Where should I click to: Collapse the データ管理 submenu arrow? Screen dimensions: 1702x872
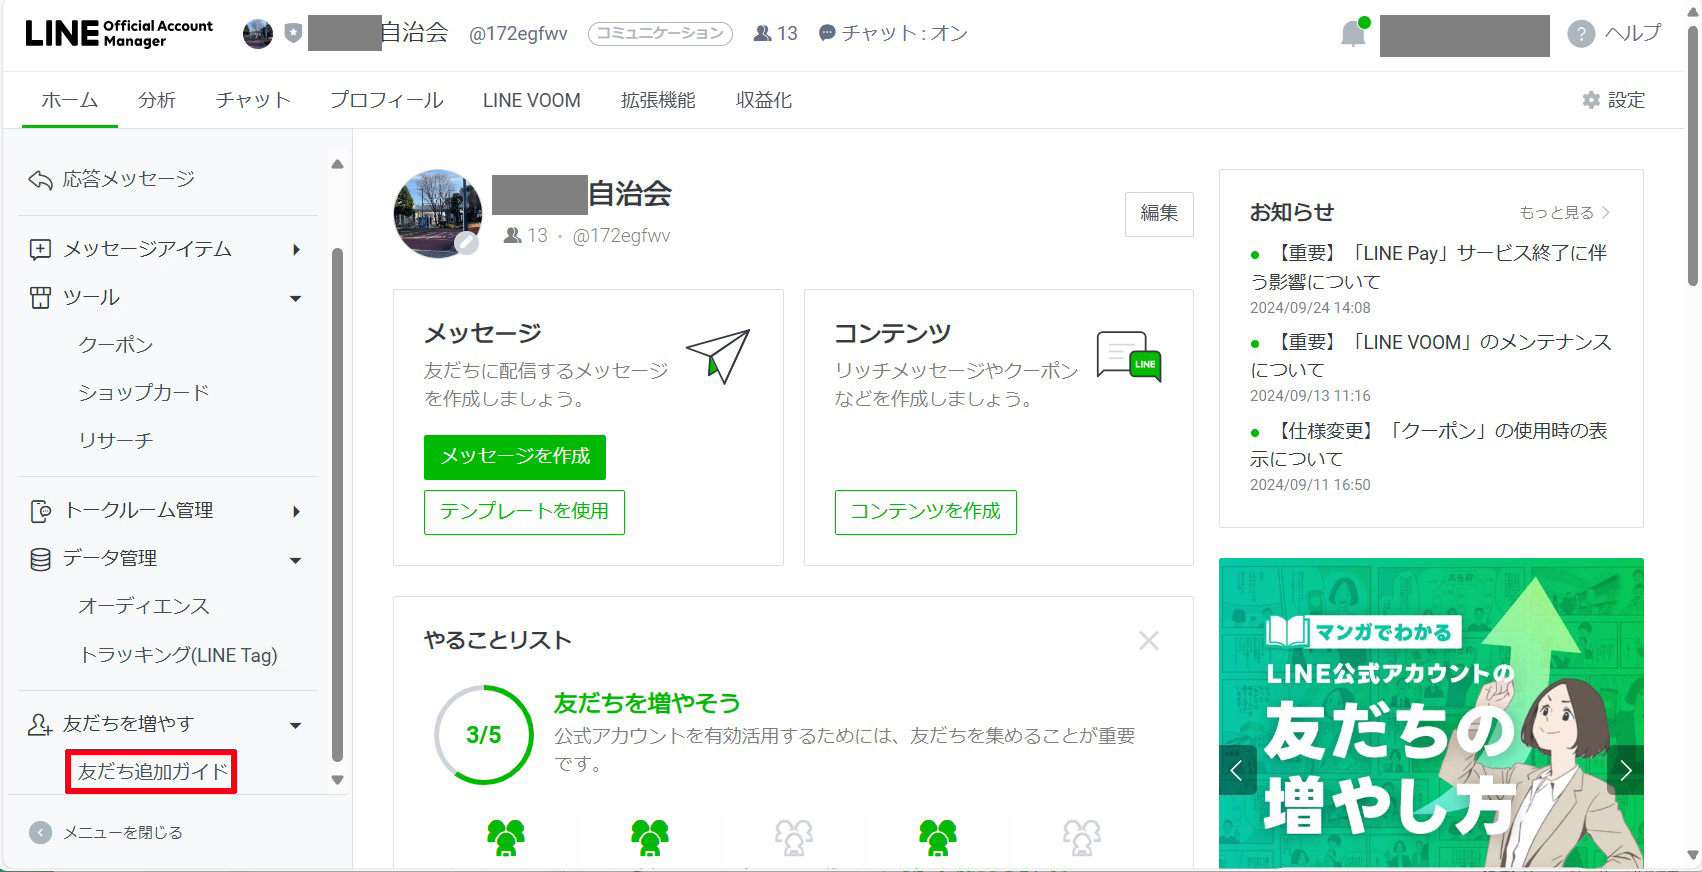point(295,560)
